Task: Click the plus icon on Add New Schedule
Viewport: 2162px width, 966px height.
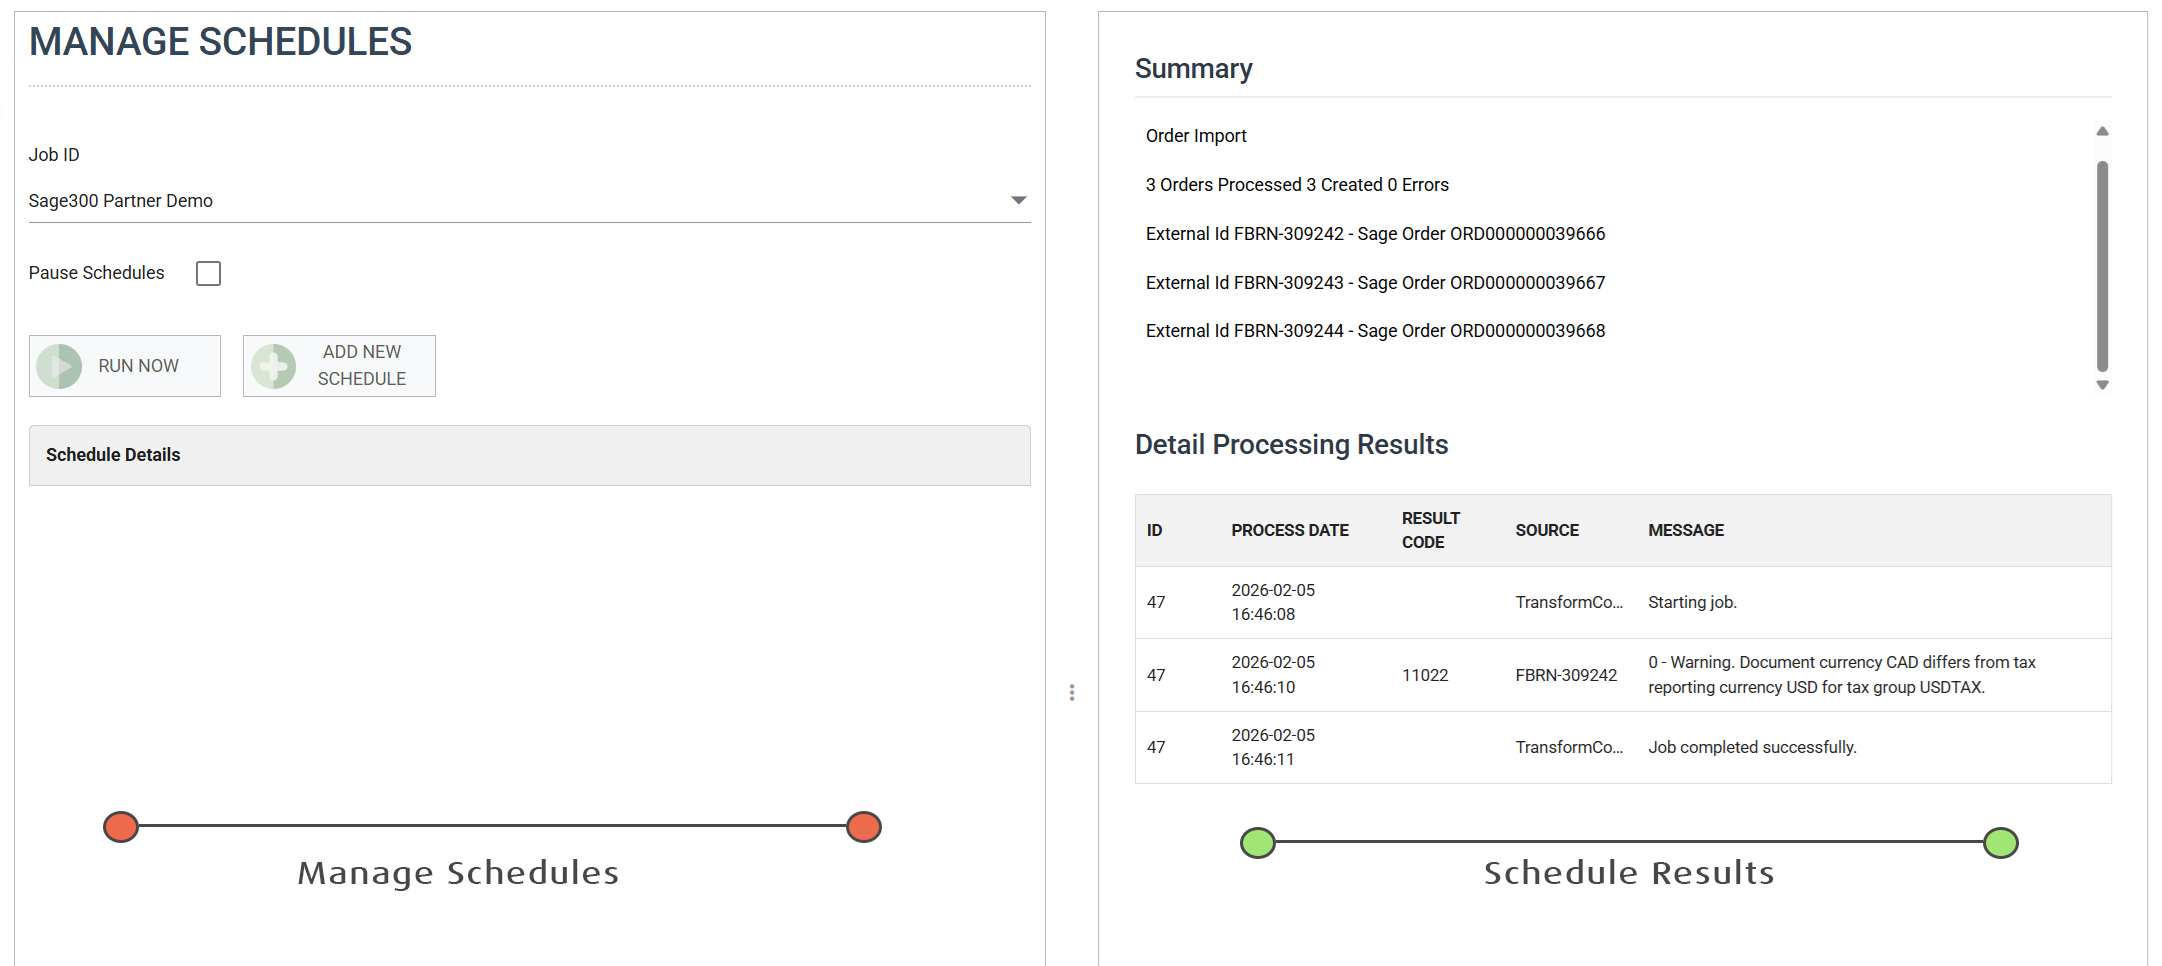Action: (x=273, y=366)
